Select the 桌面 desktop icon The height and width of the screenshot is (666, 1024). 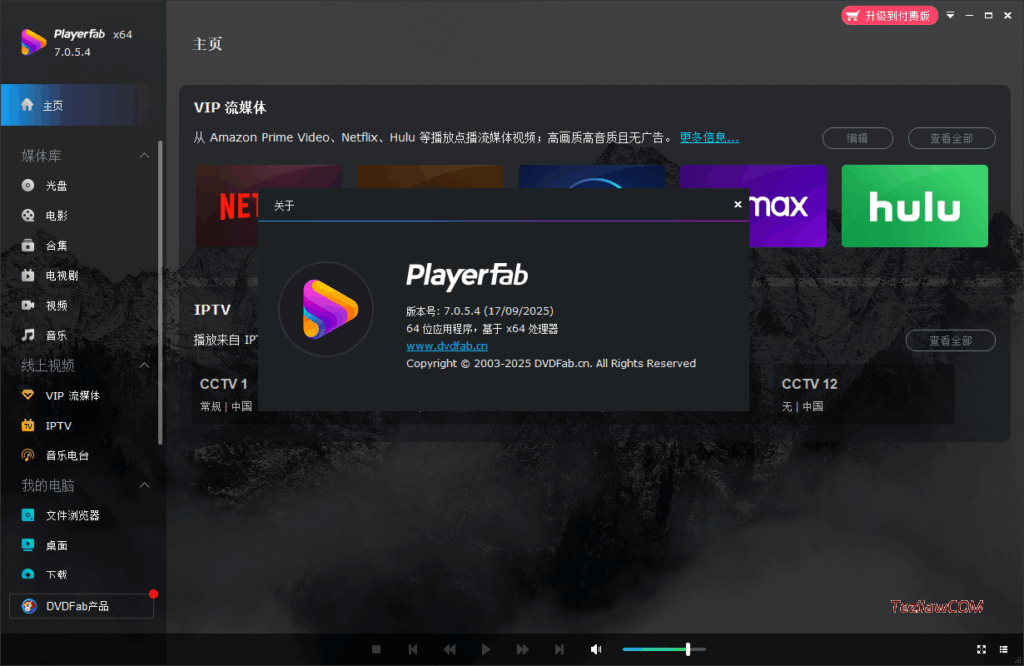point(28,545)
